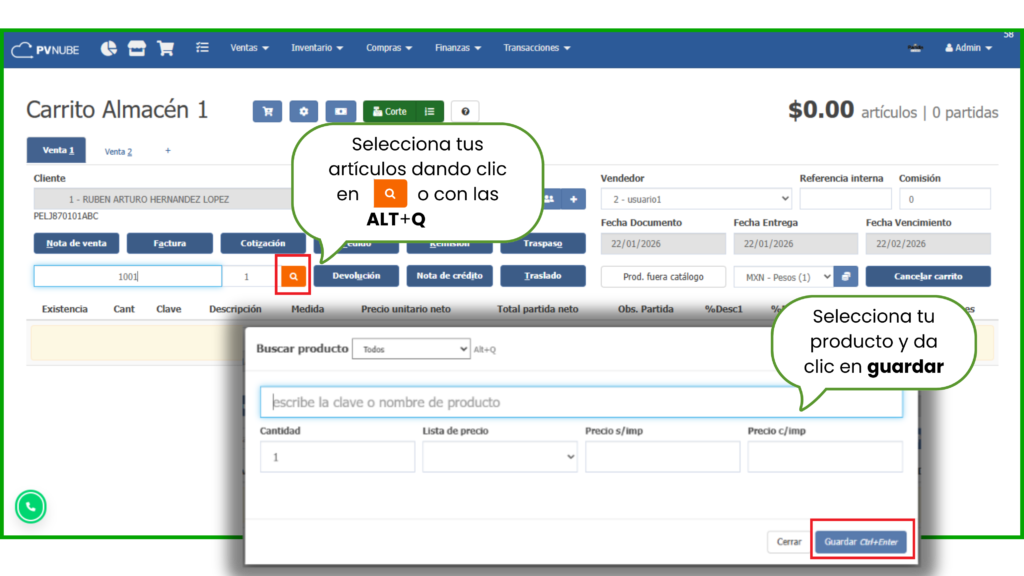The width and height of the screenshot is (1024, 576).
Task: Click the cash money icon button
Action: 341,112
